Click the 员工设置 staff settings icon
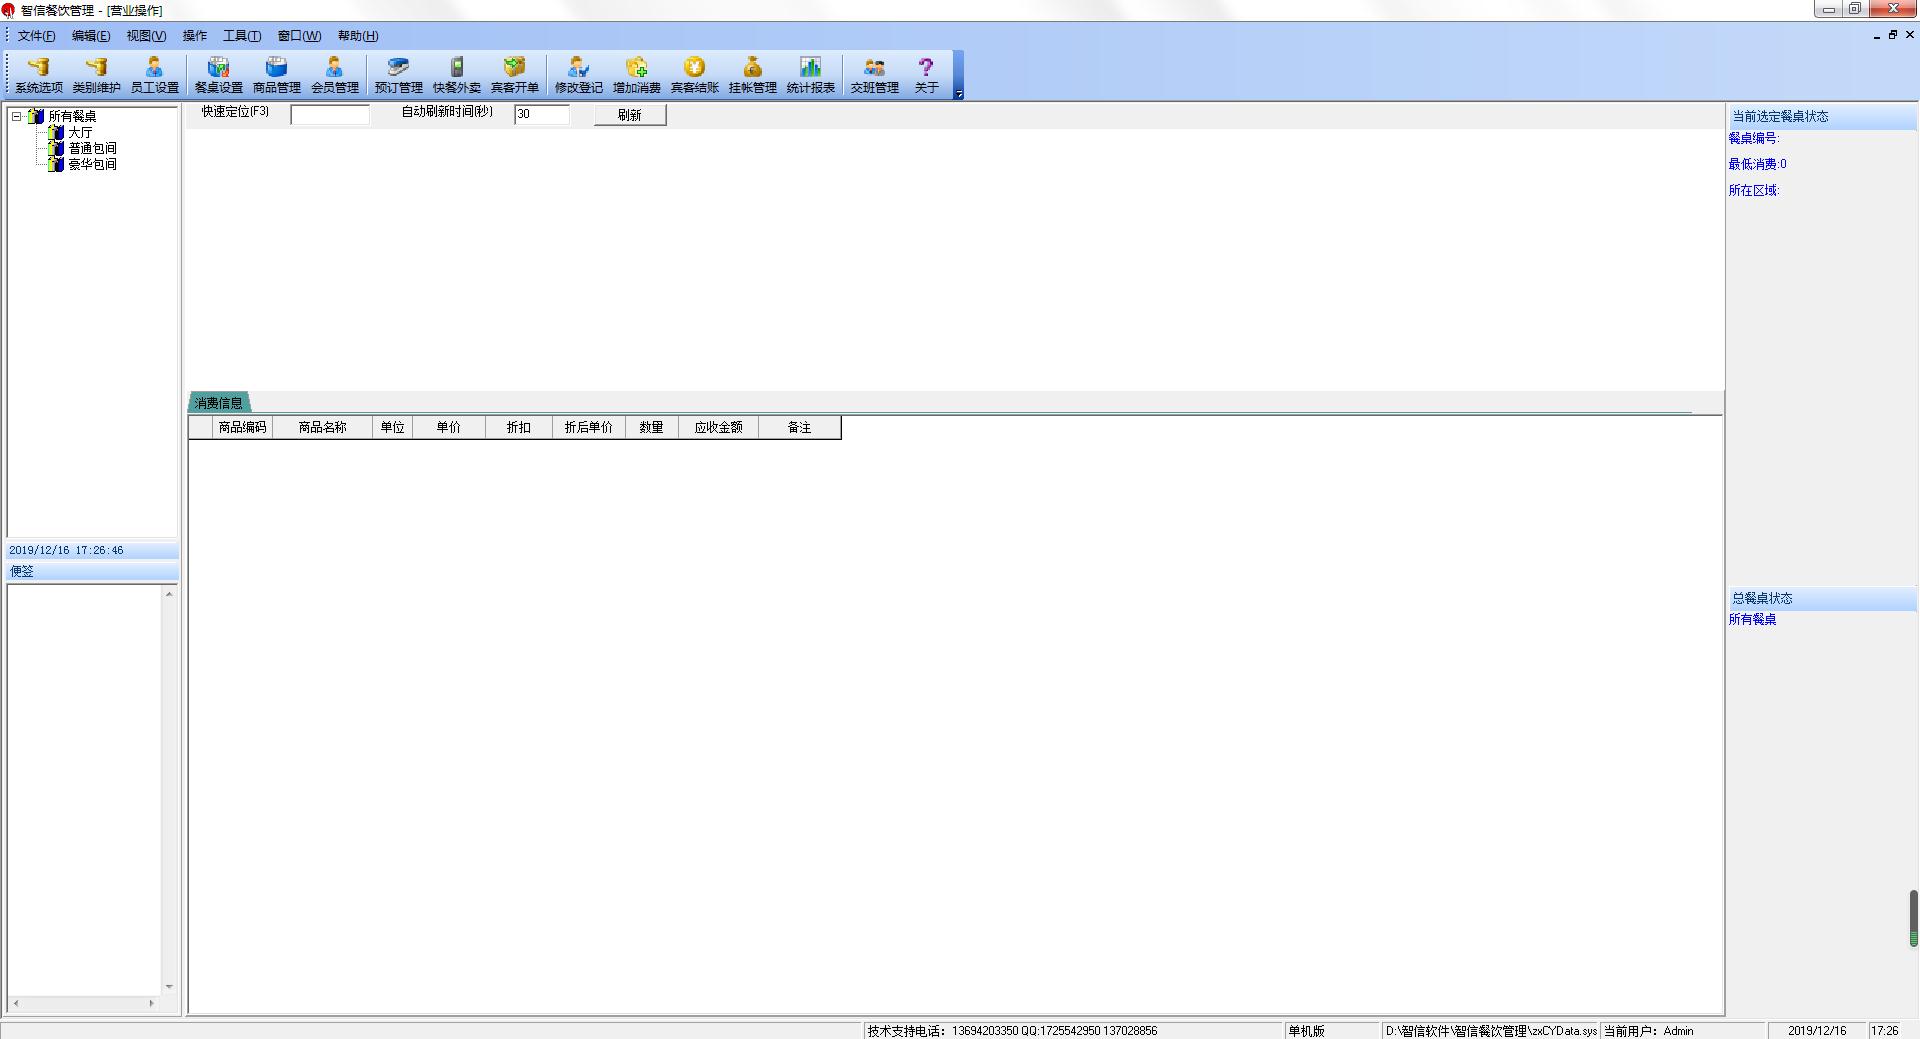1920x1039 pixels. click(x=154, y=74)
